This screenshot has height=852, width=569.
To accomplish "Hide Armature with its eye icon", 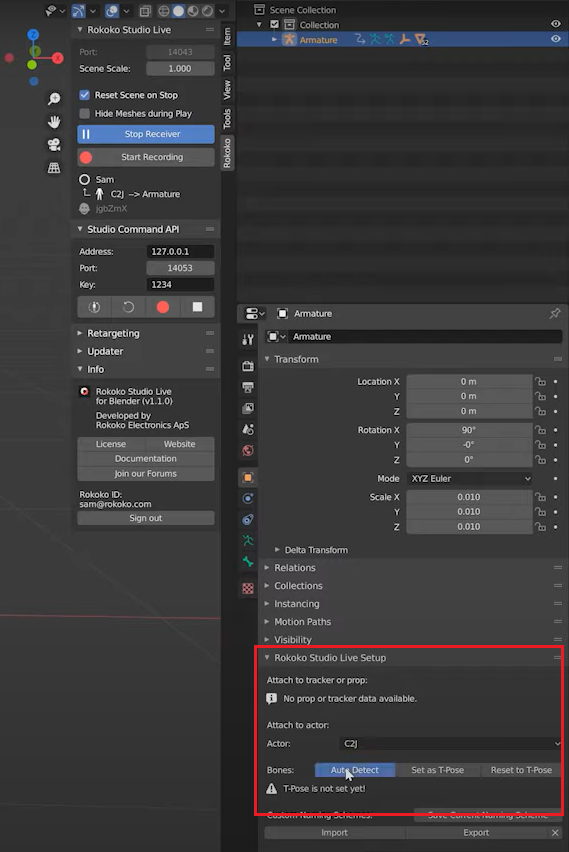I will point(555,39).
